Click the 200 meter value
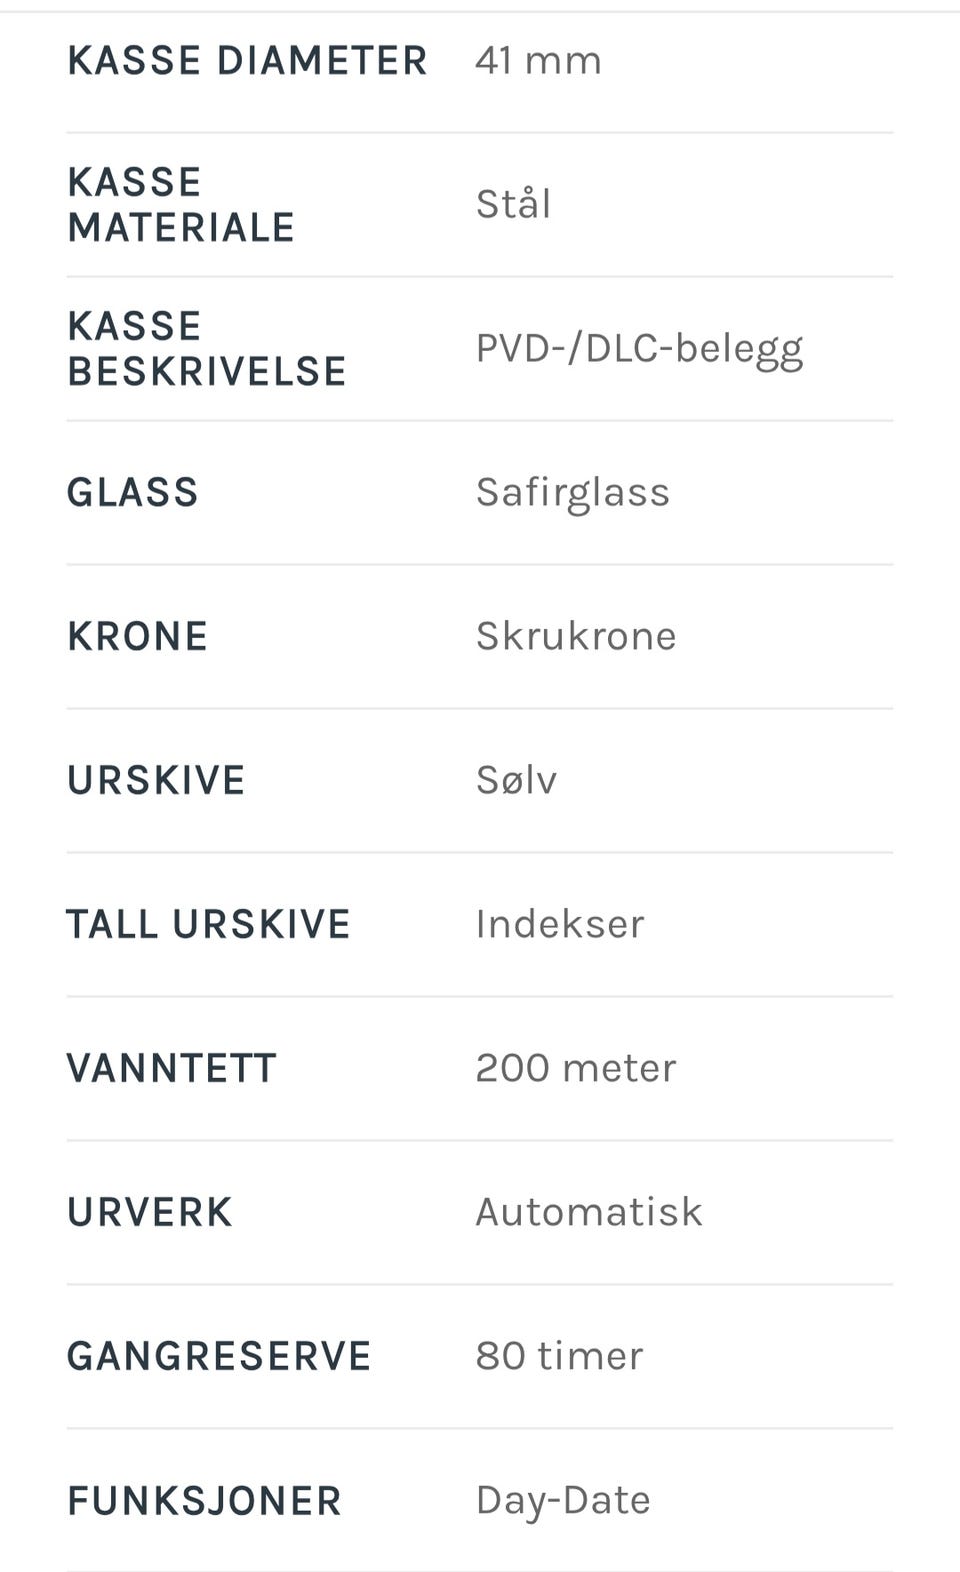Screen dimensions: 960x1572 click(x=576, y=1069)
